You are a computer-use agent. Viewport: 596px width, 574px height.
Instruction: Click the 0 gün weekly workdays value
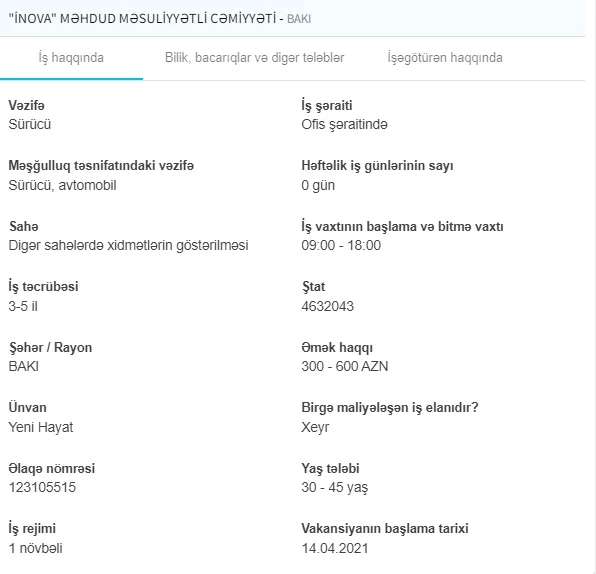click(318, 186)
